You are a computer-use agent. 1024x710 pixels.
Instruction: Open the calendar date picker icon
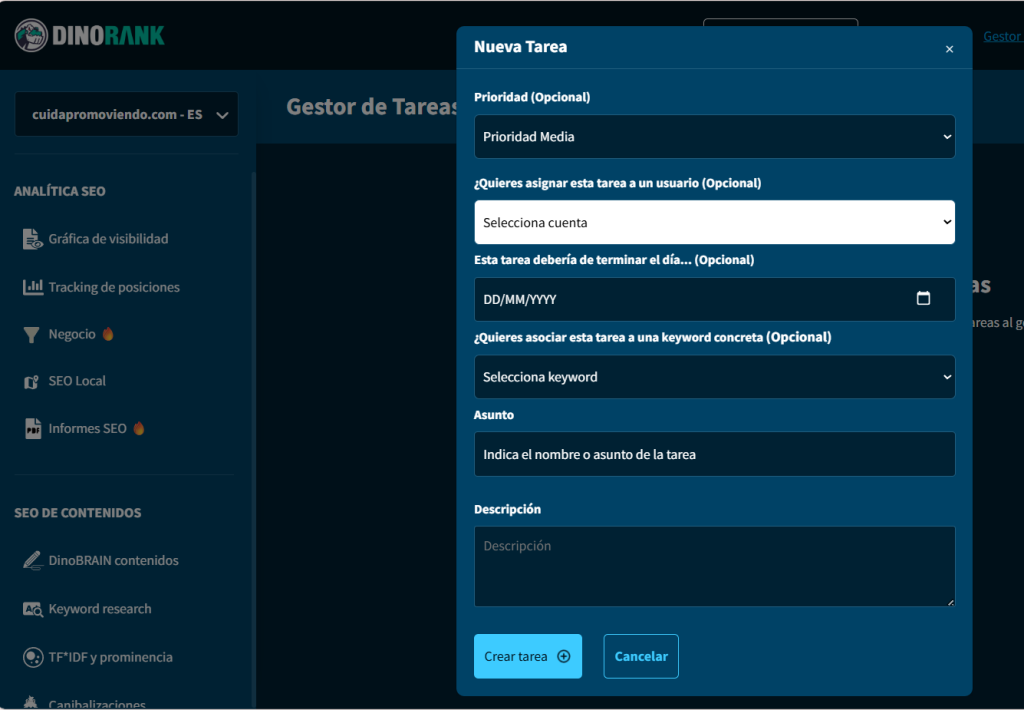pyautogui.click(x=923, y=299)
